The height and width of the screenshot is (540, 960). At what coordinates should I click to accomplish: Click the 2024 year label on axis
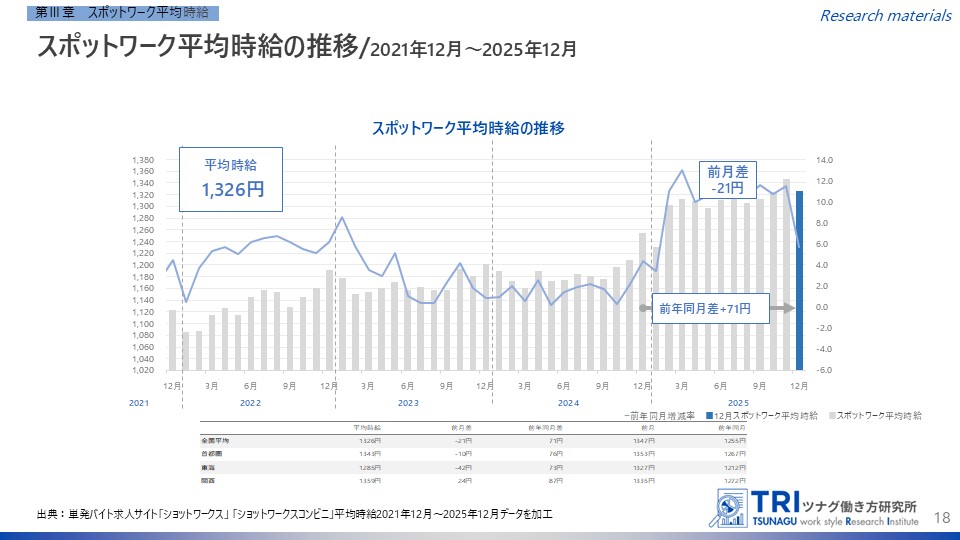tap(568, 402)
